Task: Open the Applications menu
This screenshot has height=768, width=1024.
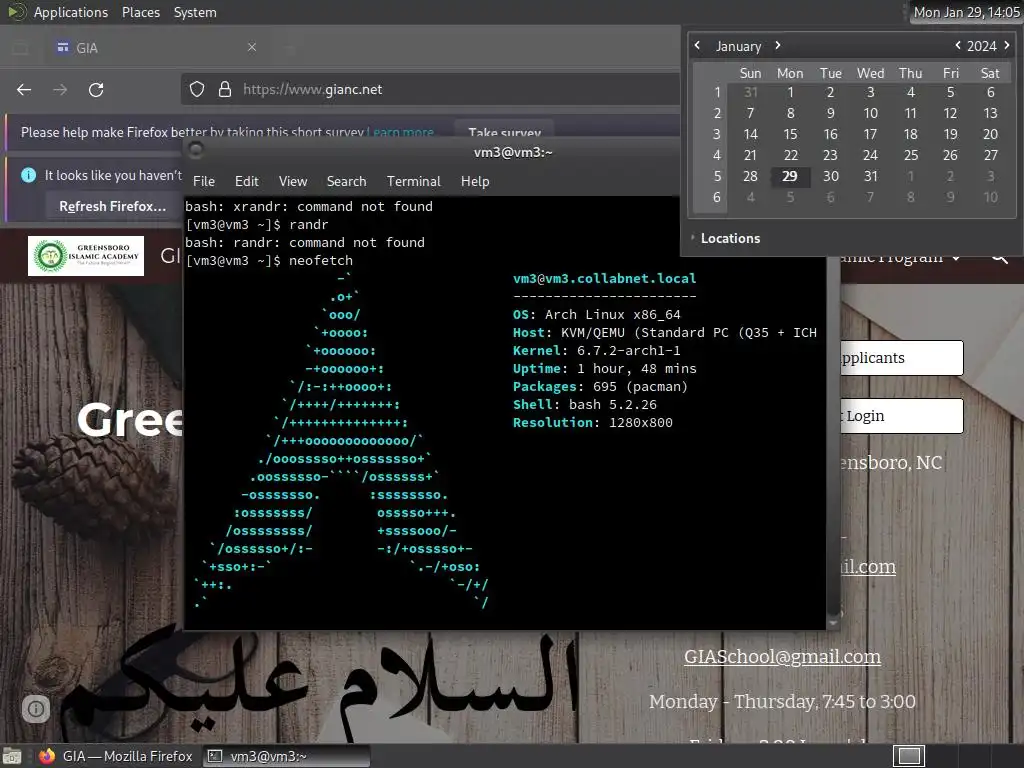Action: coord(71,12)
